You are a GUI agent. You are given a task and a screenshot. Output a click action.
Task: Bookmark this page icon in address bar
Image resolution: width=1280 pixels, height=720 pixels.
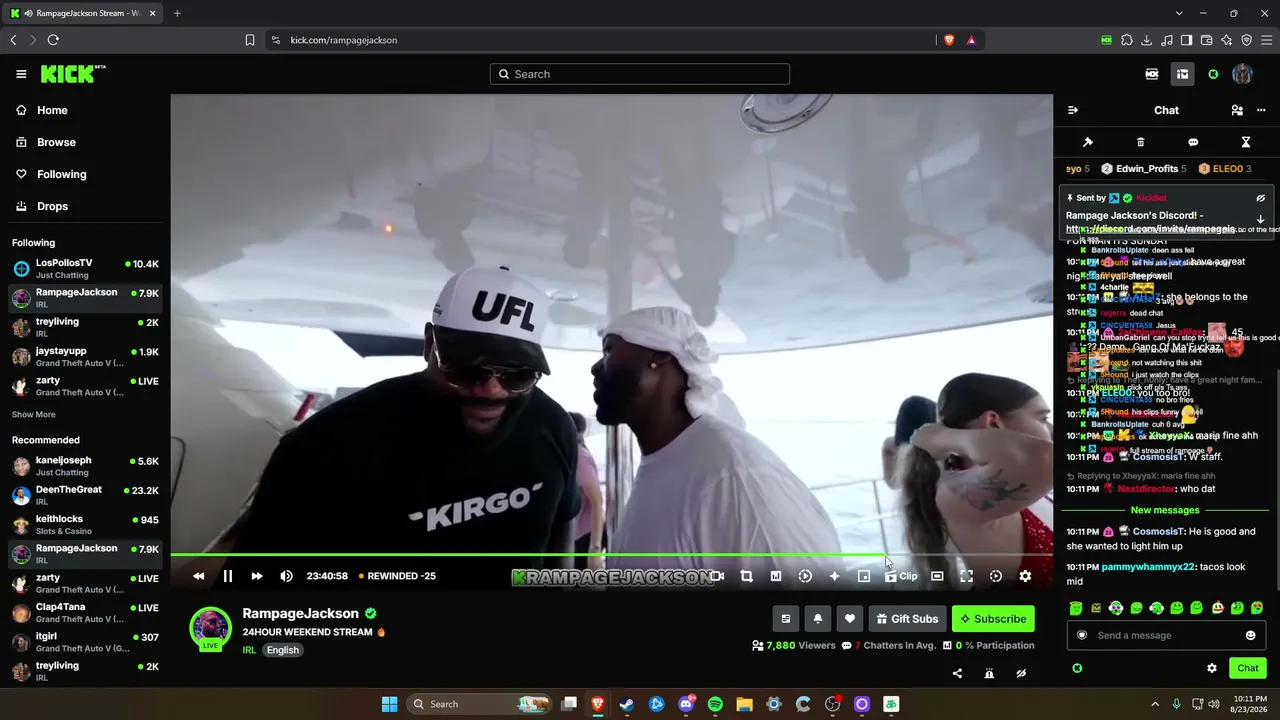[250, 40]
